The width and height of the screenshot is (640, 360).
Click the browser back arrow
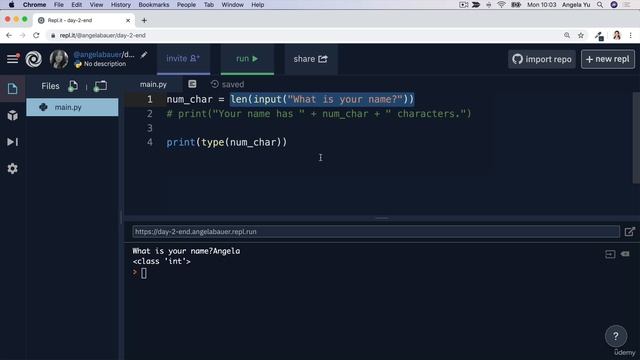coord(9,36)
